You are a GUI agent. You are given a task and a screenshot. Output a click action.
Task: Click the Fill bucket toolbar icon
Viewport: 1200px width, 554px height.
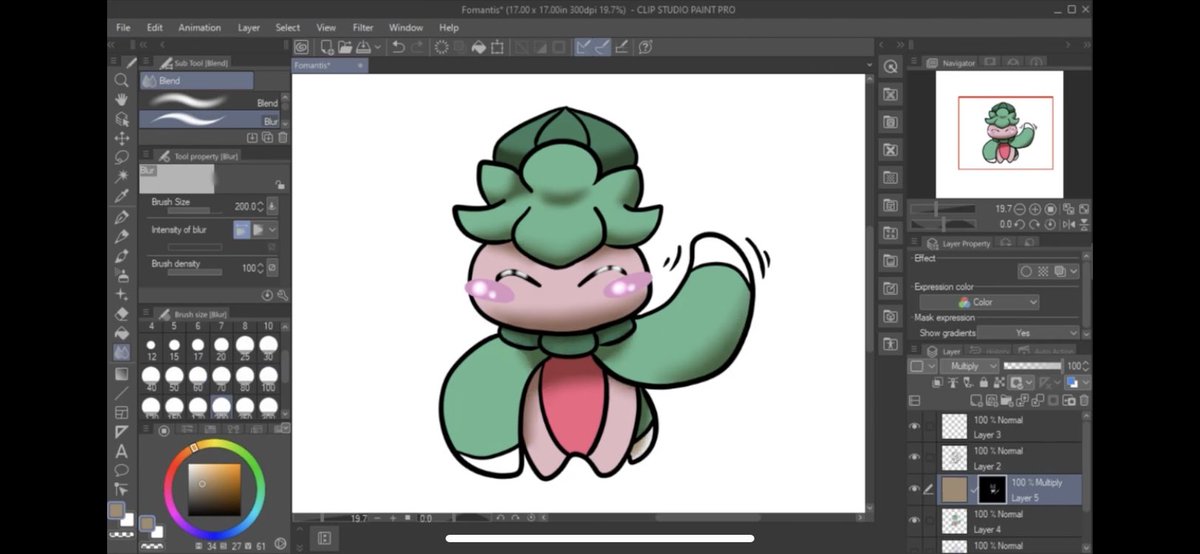(x=478, y=47)
